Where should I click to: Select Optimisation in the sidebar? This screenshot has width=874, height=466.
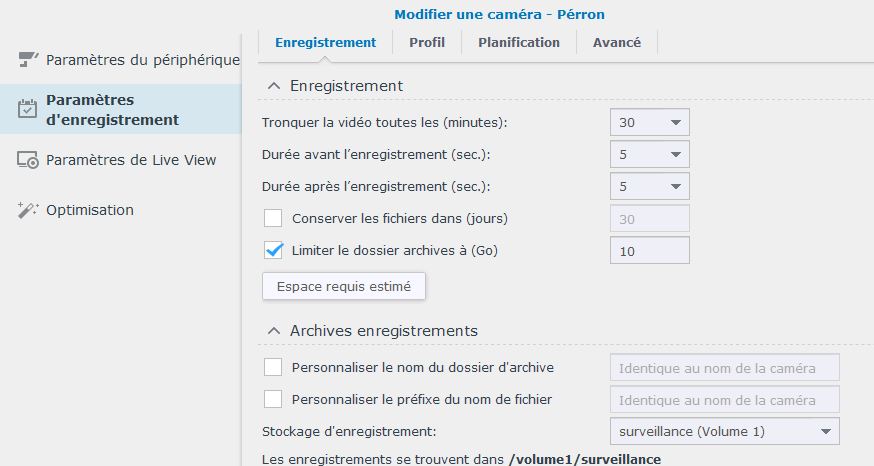point(90,210)
